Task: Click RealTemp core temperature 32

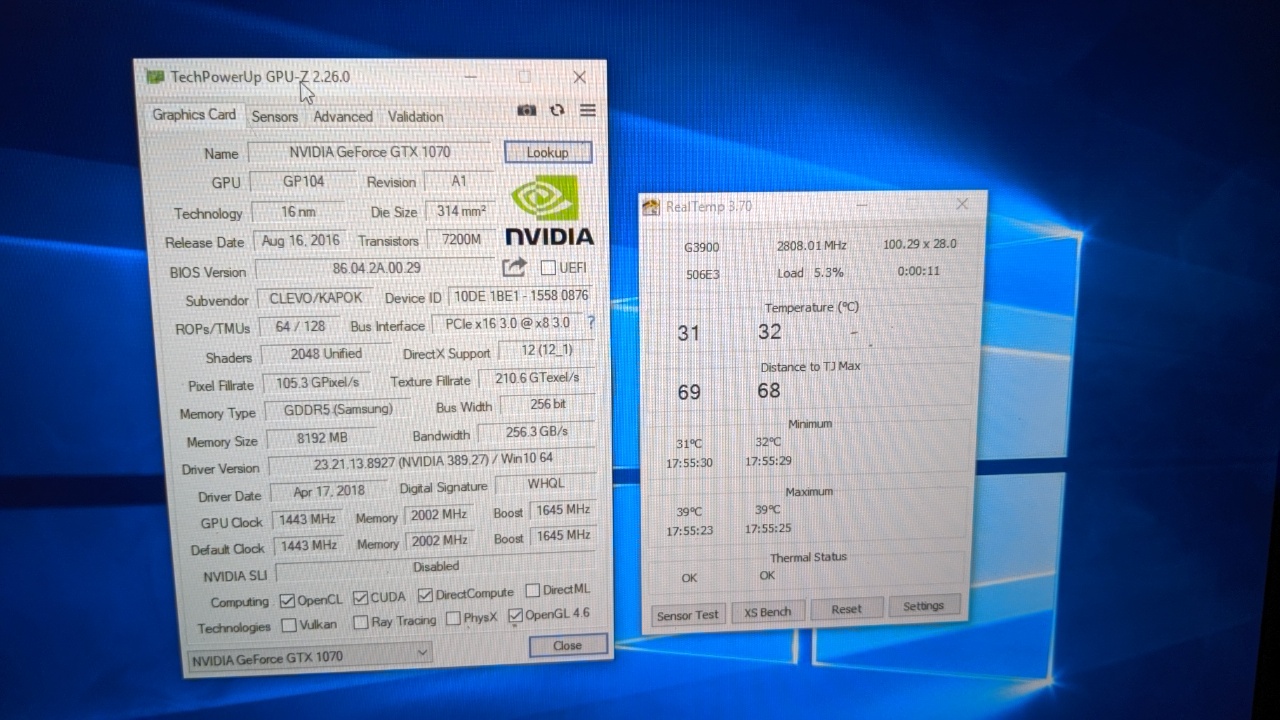Action: 769,332
